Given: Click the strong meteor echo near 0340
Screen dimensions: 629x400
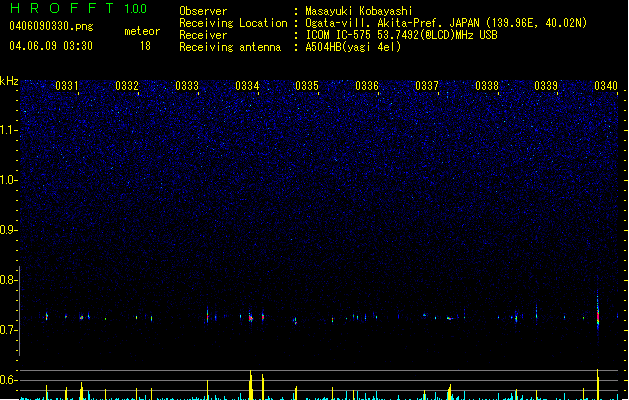Looking at the screenshot, I should 598,313.
